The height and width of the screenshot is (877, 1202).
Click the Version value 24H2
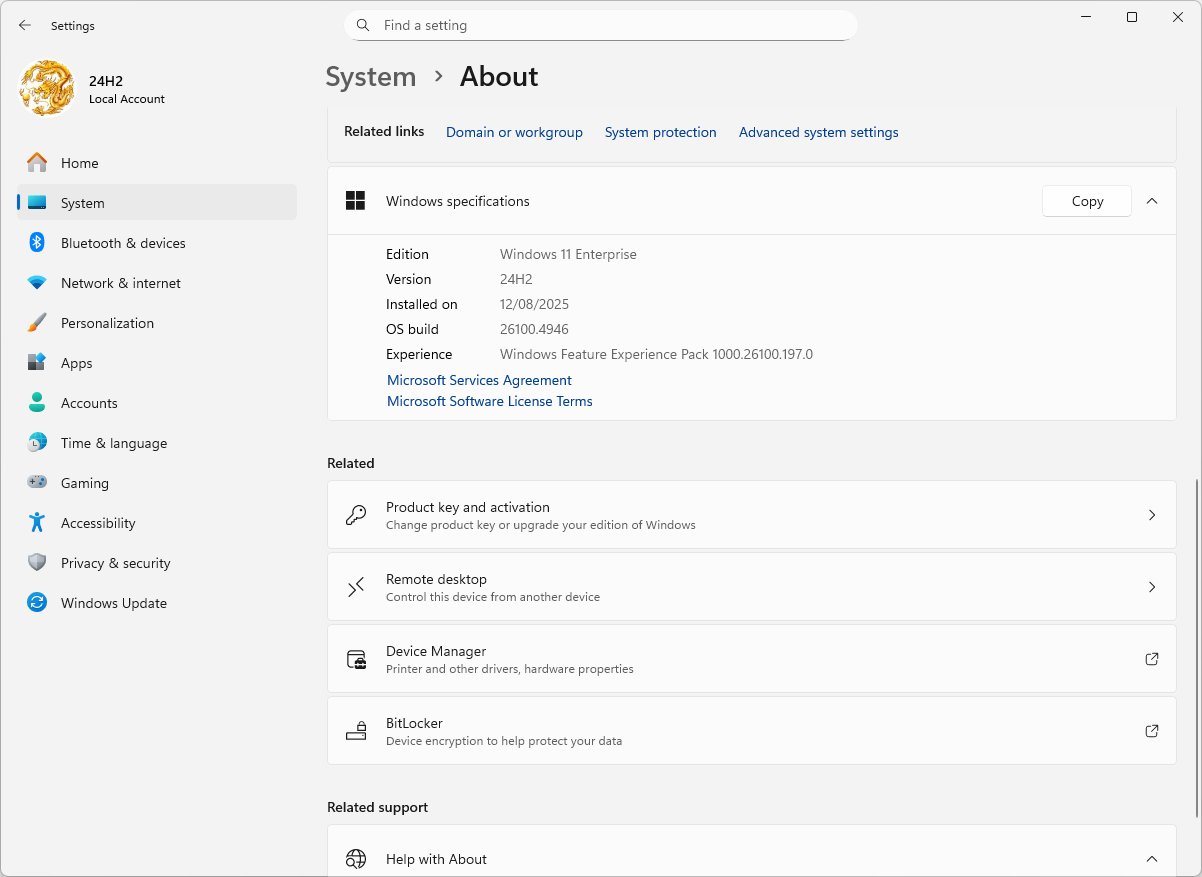(x=516, y=279)
